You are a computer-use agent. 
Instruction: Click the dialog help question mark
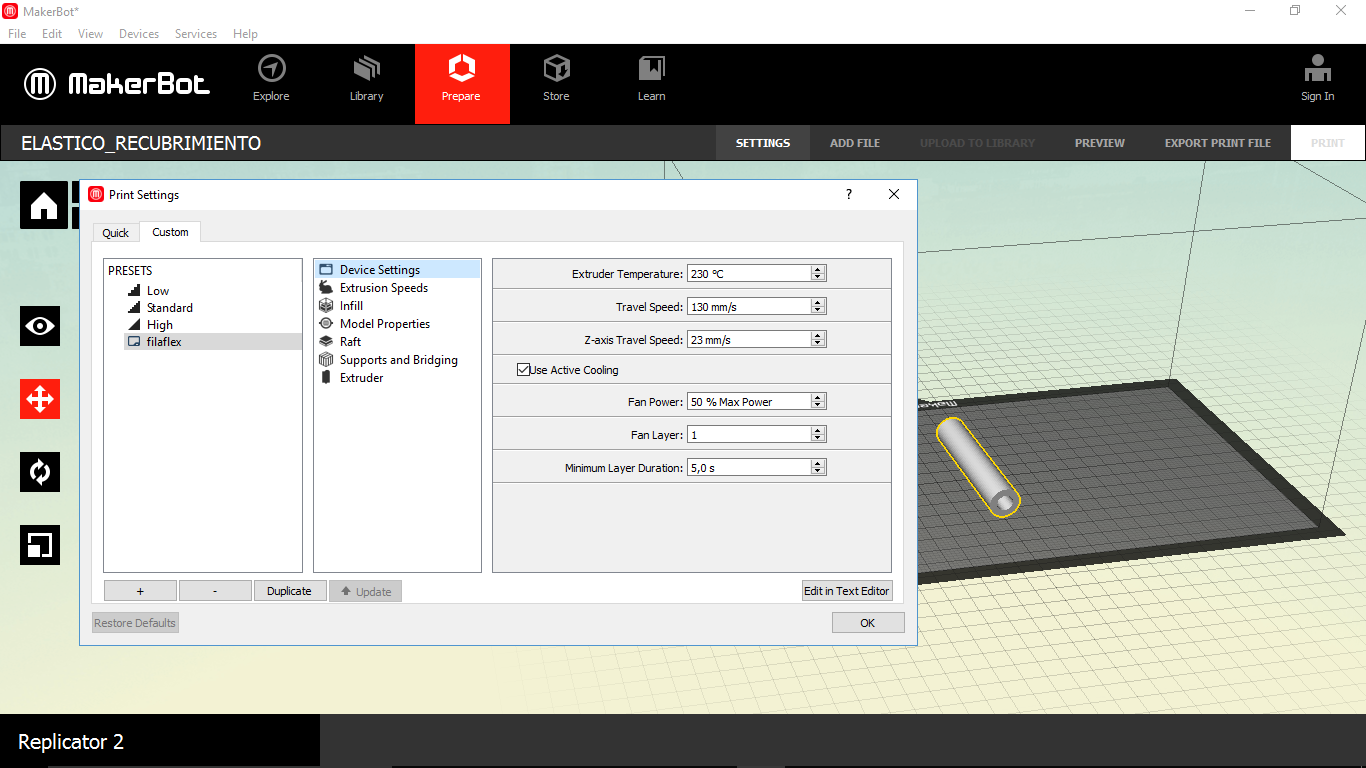[x=849, y=194]
